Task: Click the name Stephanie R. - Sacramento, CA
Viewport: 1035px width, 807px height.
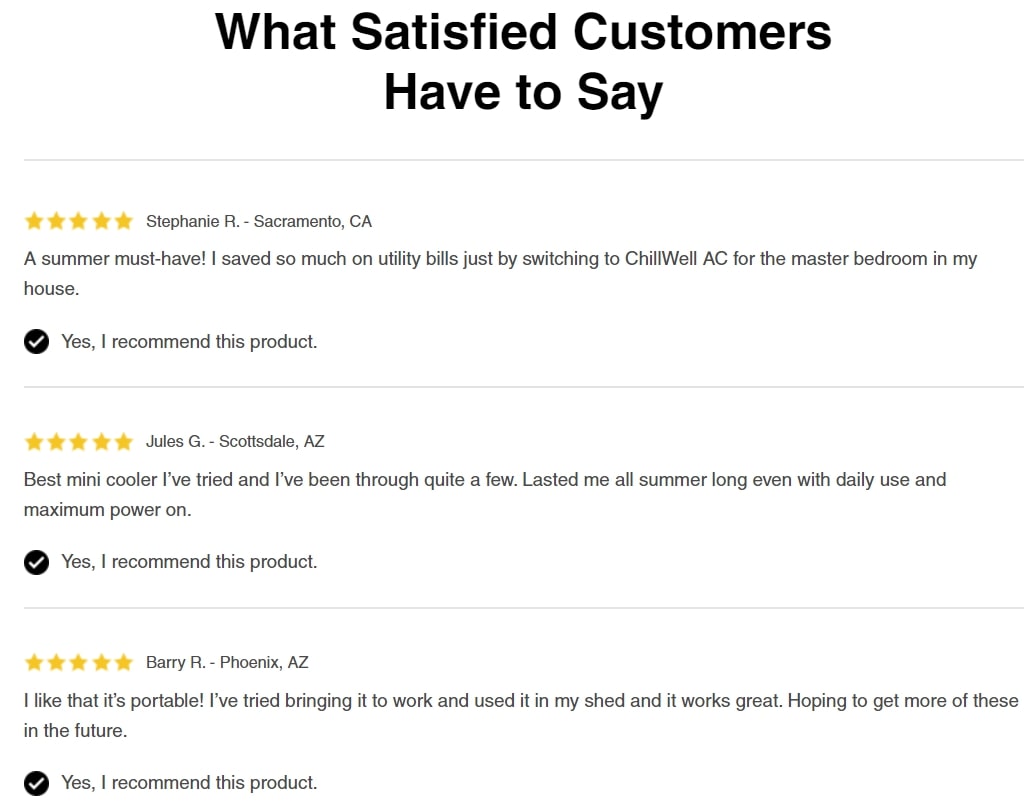Action: click(x=259, y=221)
